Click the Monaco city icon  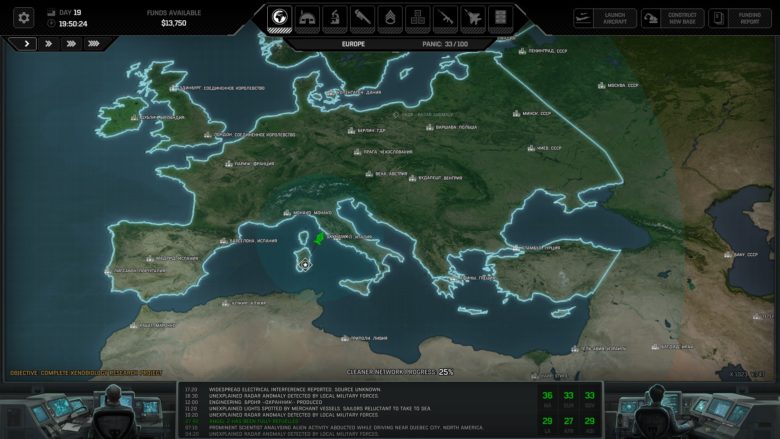pos(287,213)
